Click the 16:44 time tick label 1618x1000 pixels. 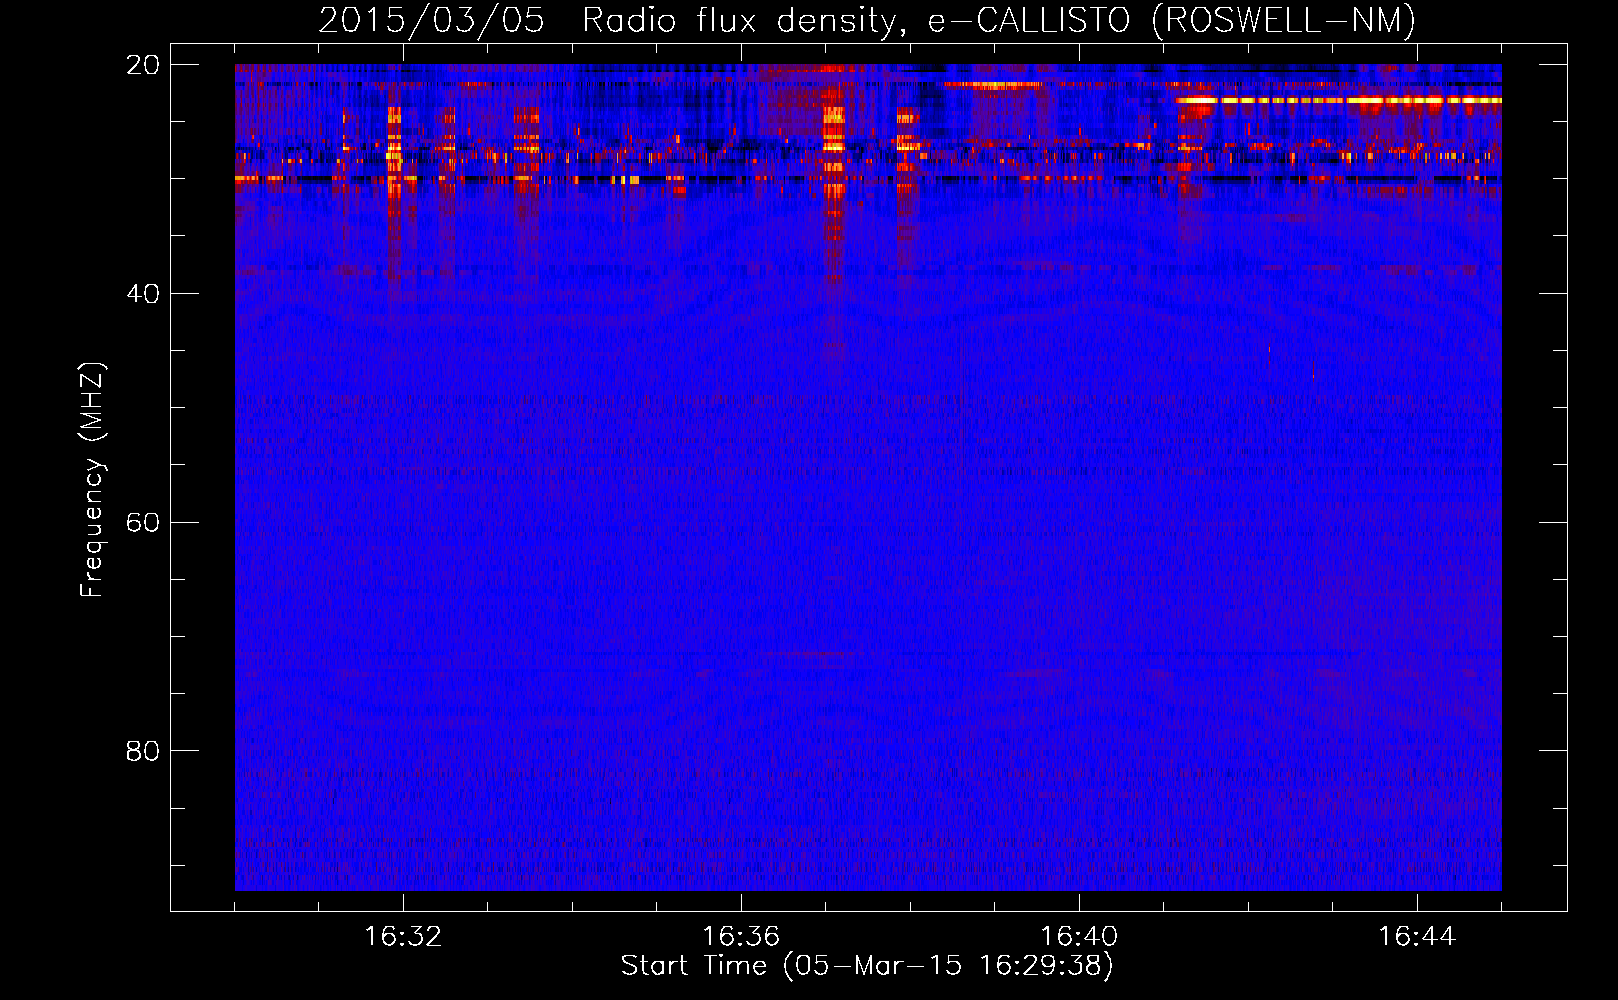point(1417,937)
